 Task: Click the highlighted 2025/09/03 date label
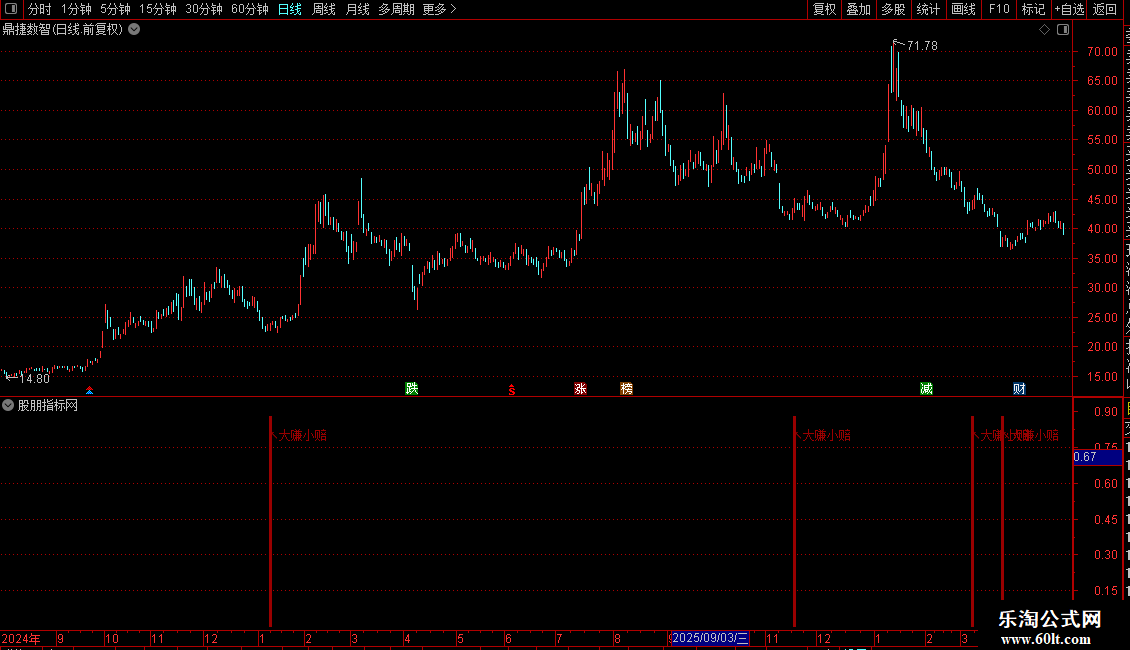coord(710,638)
